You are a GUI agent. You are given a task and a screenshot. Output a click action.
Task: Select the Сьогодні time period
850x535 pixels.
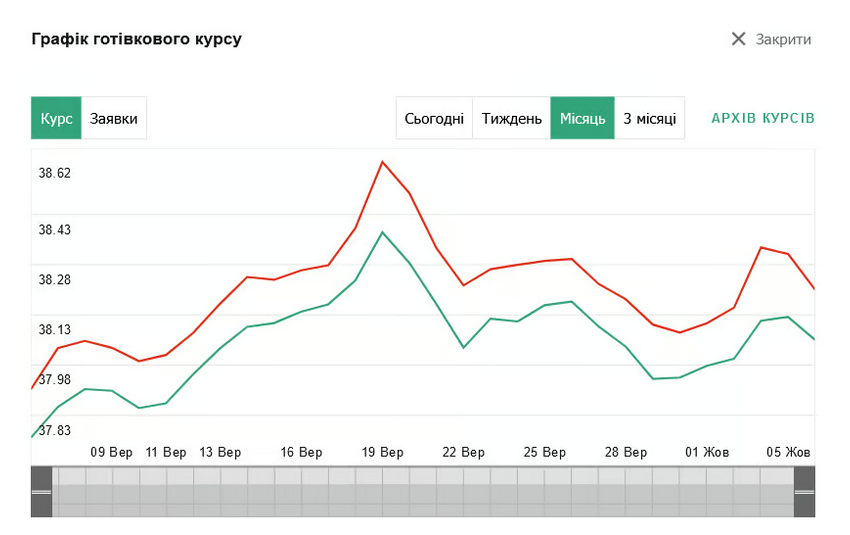(x=434, y=118)
